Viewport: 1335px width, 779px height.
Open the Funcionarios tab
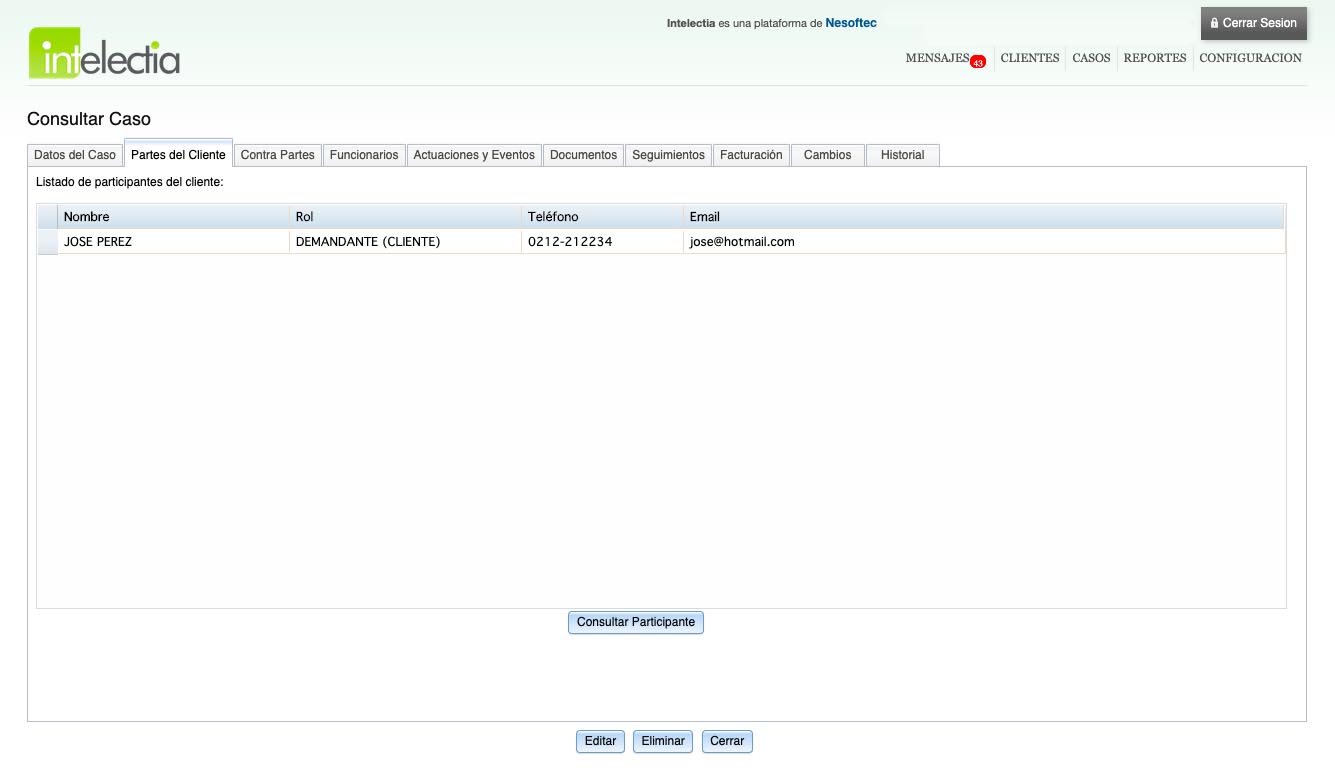click(x=364, y=155)
